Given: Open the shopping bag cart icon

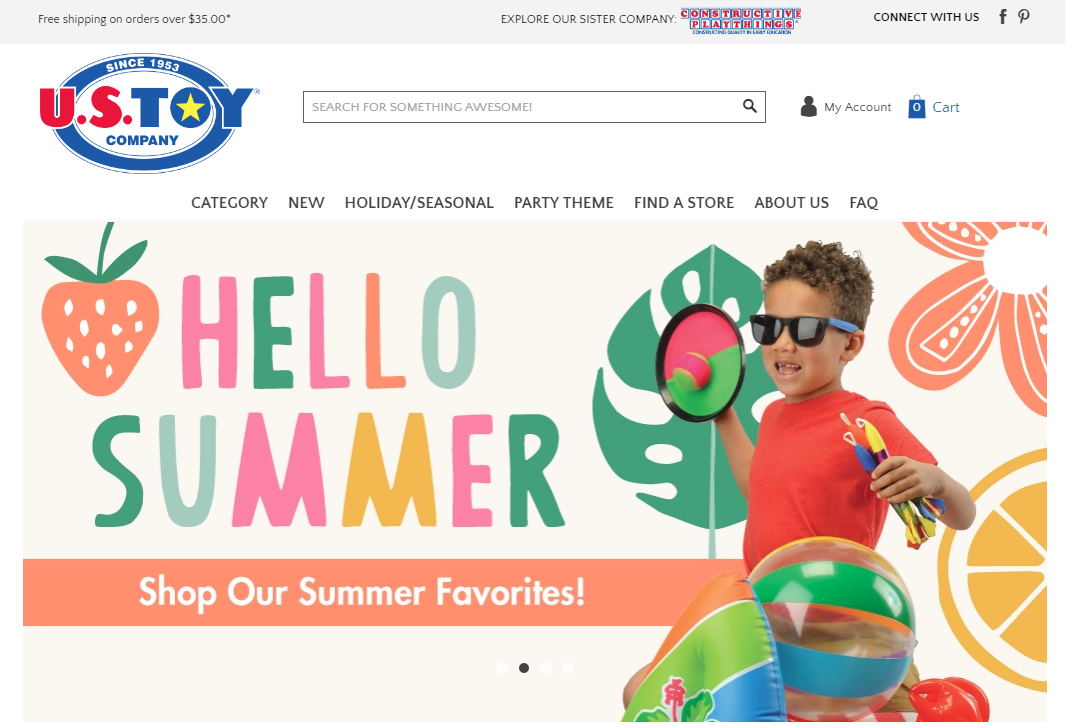Looking at the screenshot, I should click(x=917, y=106).
